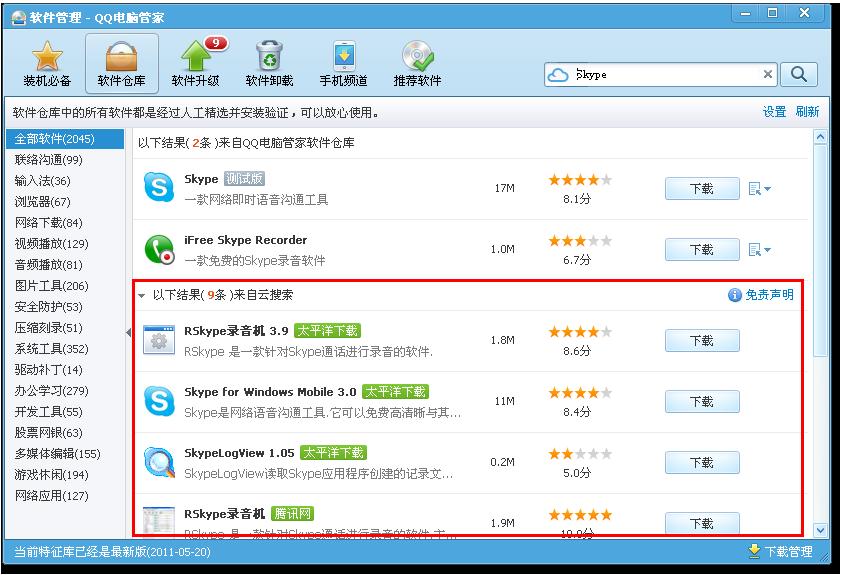Viewport: 843px width, 575px height.
Task: Select 驱动补丁(14) category
Action: [x=48, y=370]
